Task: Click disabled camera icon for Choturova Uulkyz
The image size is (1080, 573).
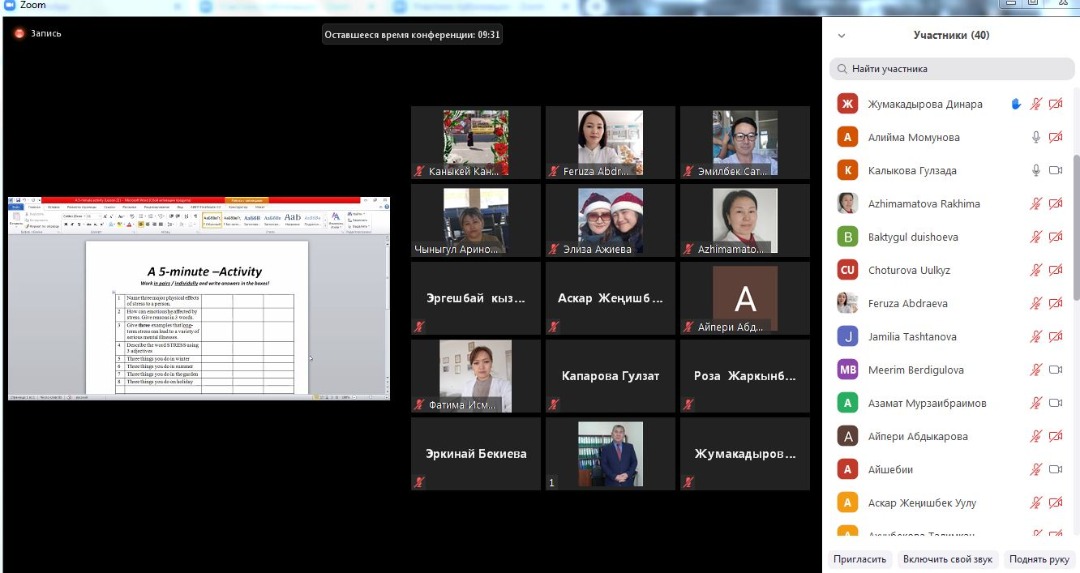Action: (1055, 270)
